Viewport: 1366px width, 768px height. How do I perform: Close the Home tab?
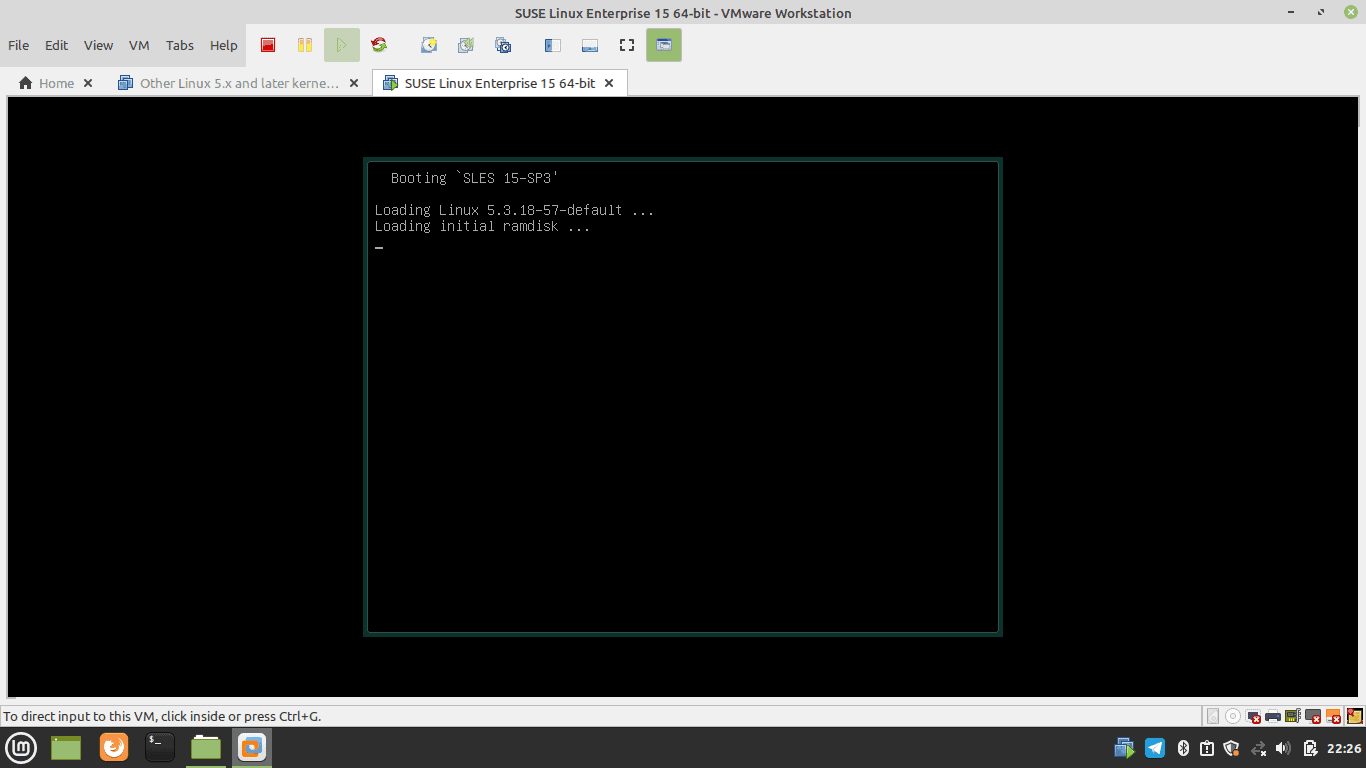[x=88, y=83]
